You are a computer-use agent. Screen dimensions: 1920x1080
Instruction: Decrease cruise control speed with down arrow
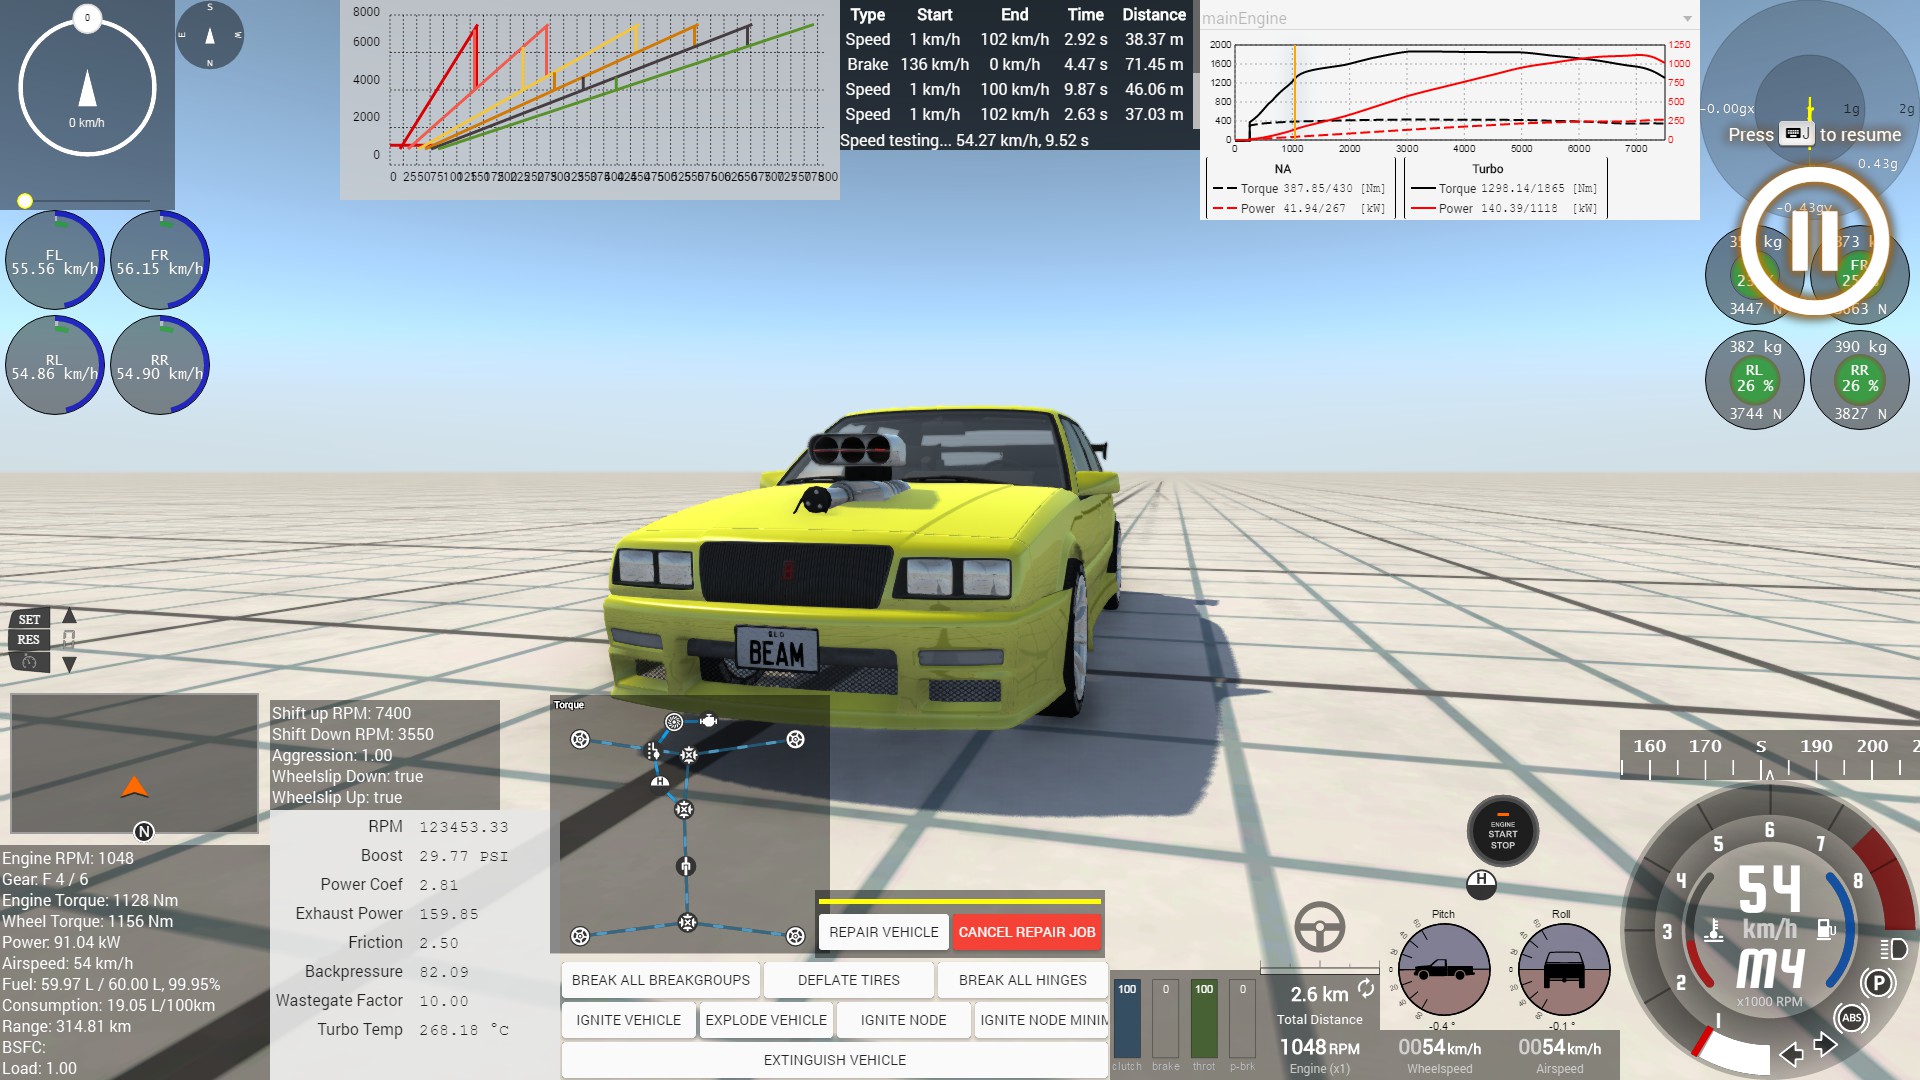70,664
